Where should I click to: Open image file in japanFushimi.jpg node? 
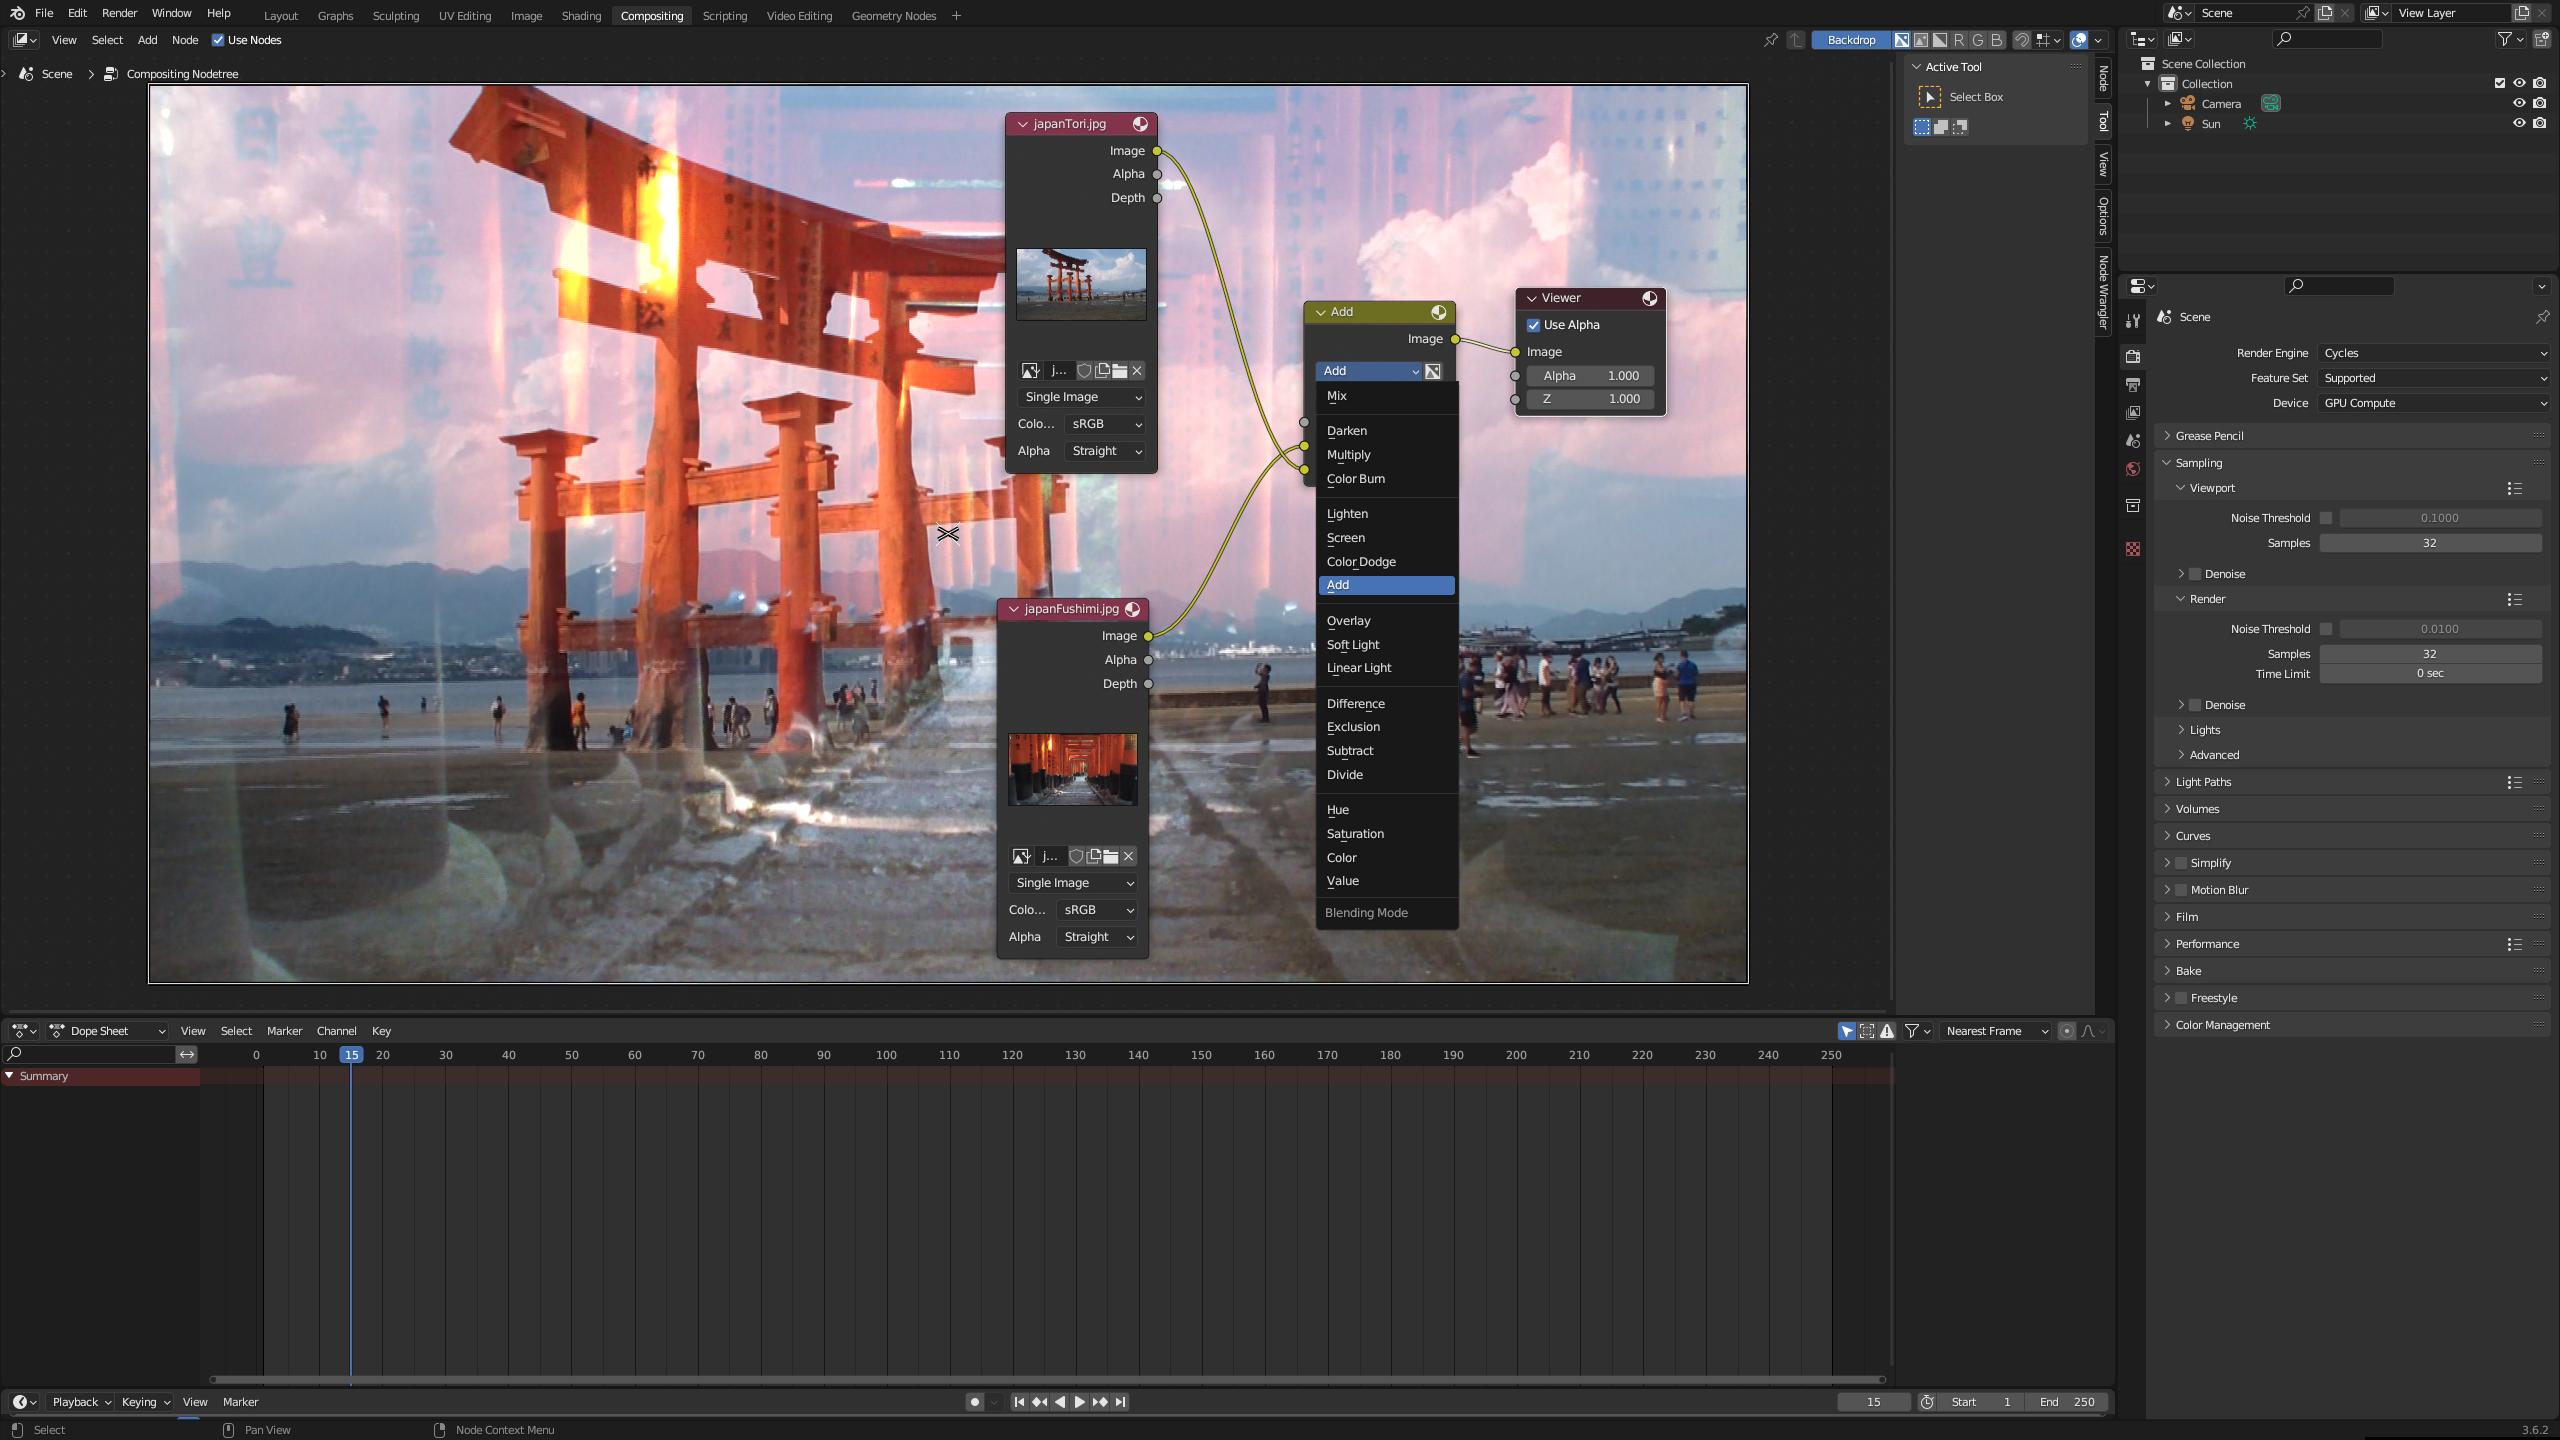(x=1111, y=856)
